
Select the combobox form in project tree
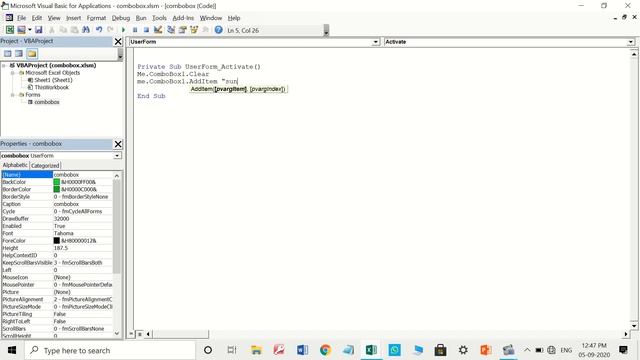[47, 102]
